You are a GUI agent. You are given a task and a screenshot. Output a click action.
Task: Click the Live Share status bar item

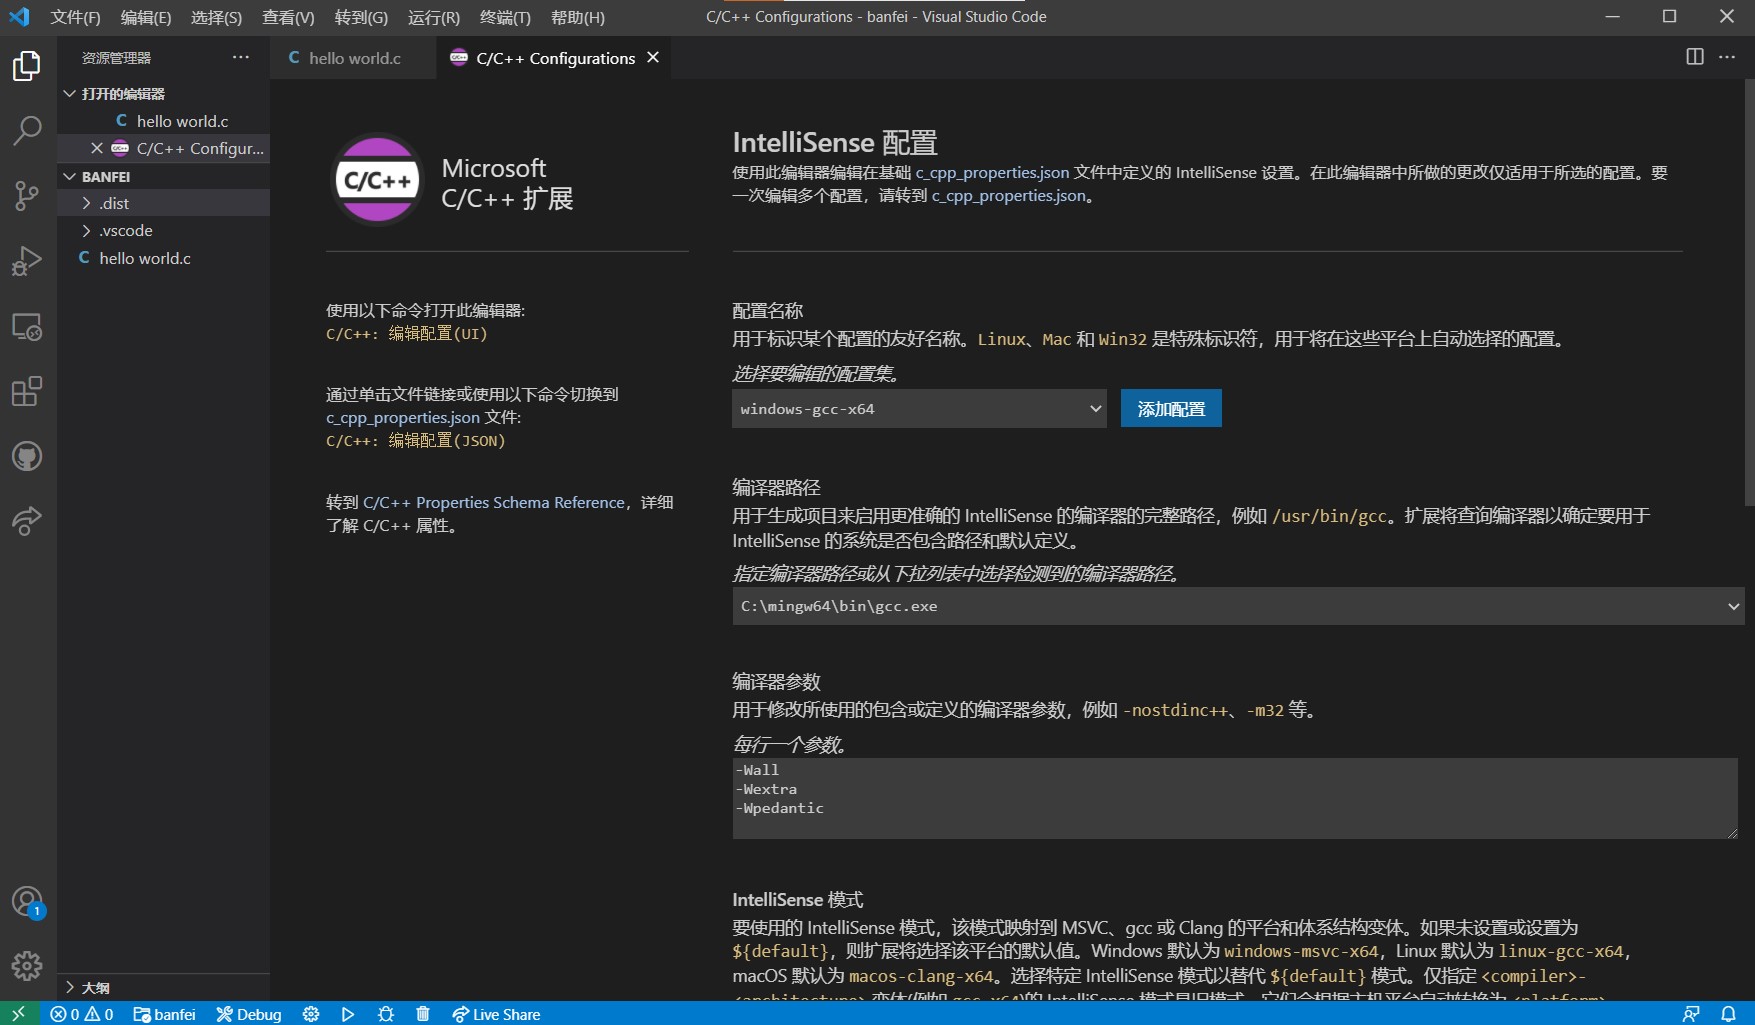pos(496,1014)
